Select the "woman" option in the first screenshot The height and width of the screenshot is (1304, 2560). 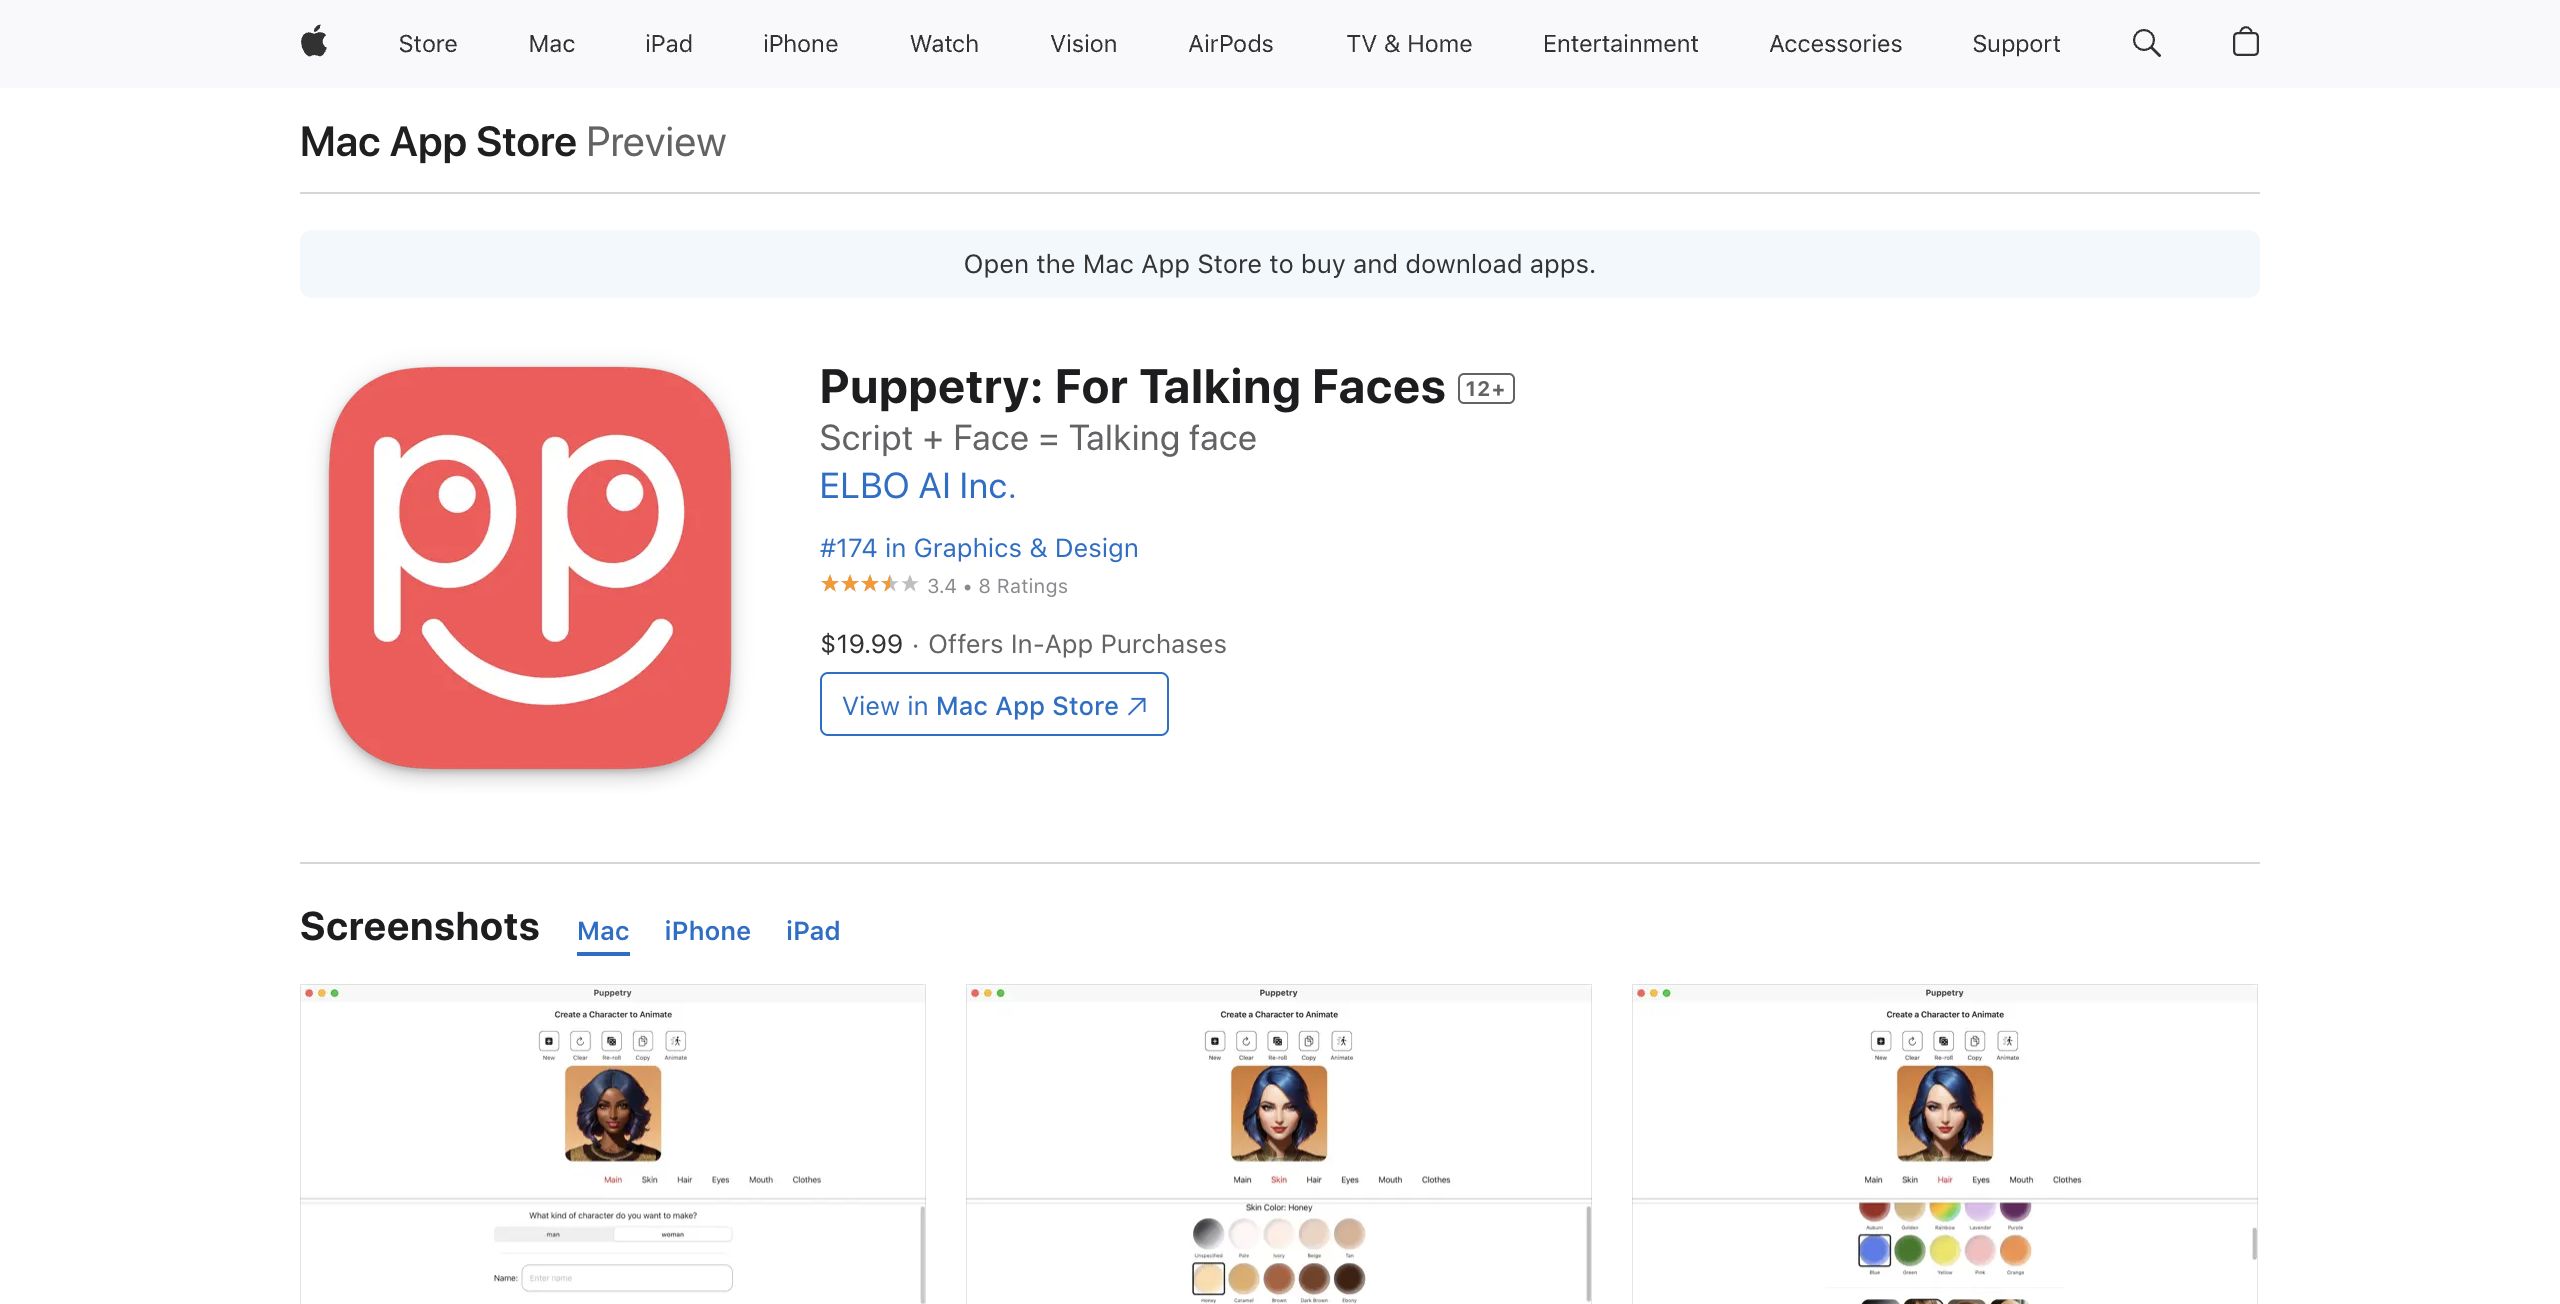673,1235
